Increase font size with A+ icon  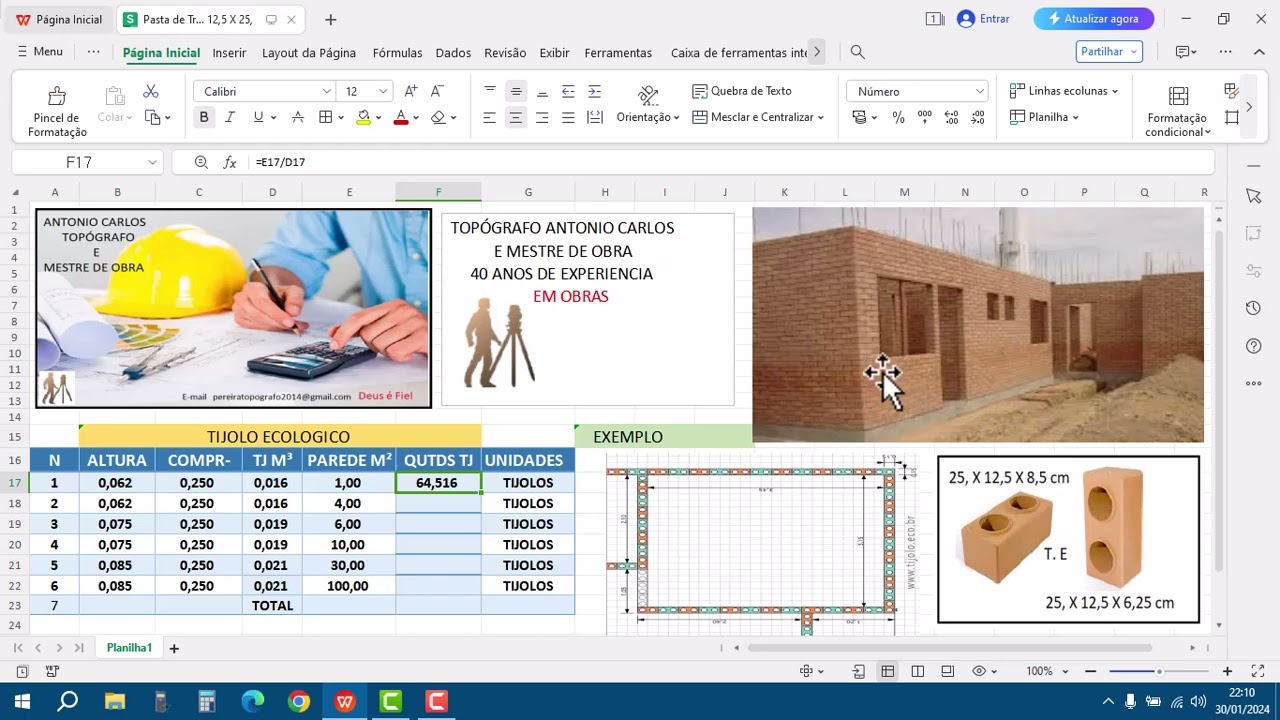411,91
